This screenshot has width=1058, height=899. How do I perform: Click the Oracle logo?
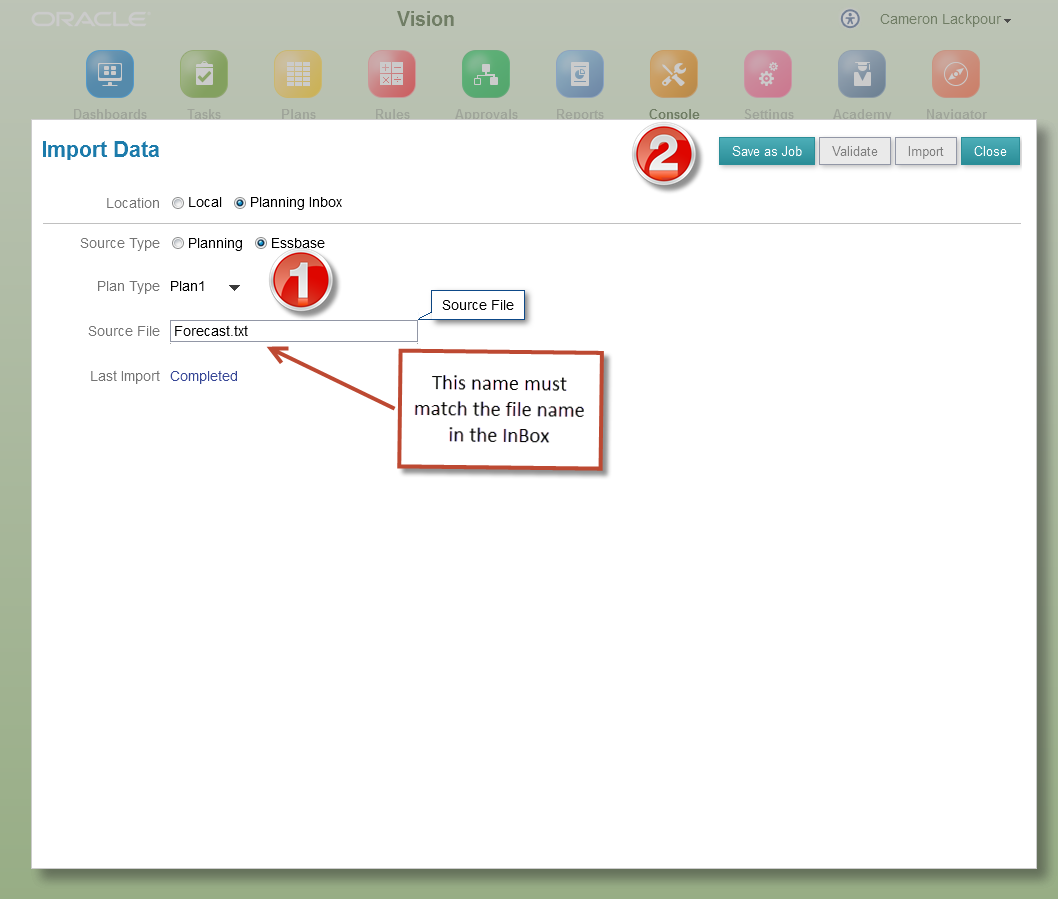pos(91,19)
